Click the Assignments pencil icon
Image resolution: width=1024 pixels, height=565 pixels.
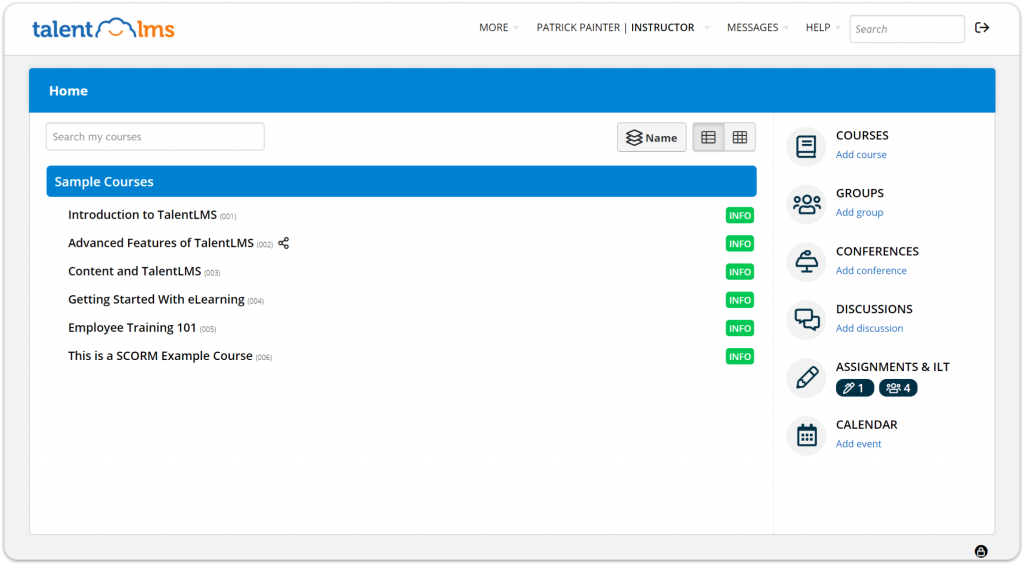806,377
